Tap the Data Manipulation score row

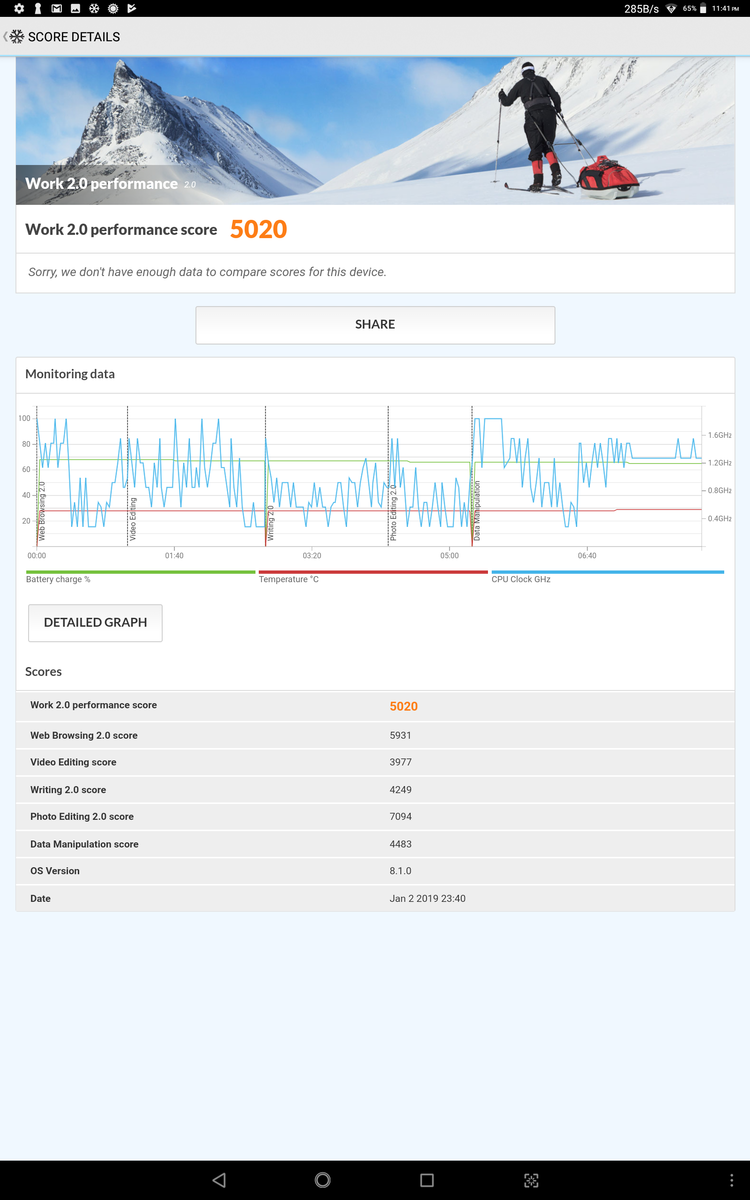point(375,844)
